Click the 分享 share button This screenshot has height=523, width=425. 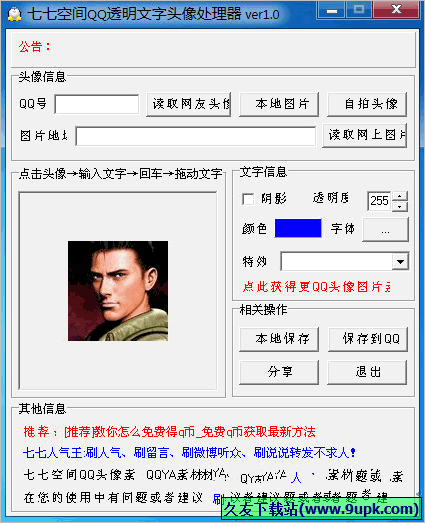click(279, 372)
